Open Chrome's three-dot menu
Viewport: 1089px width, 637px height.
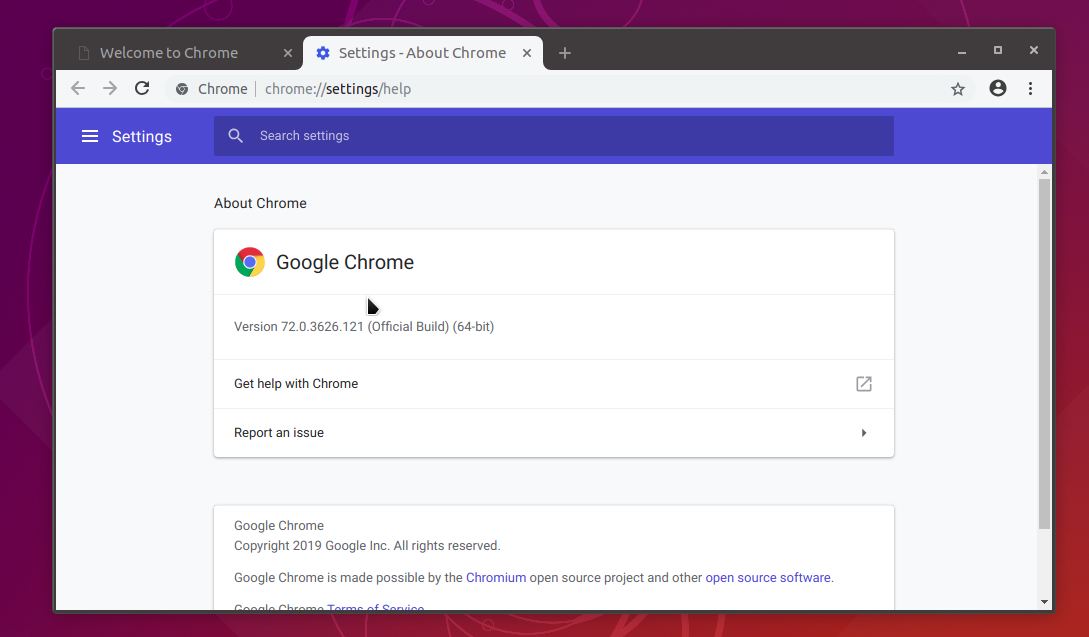point(1031,88)
